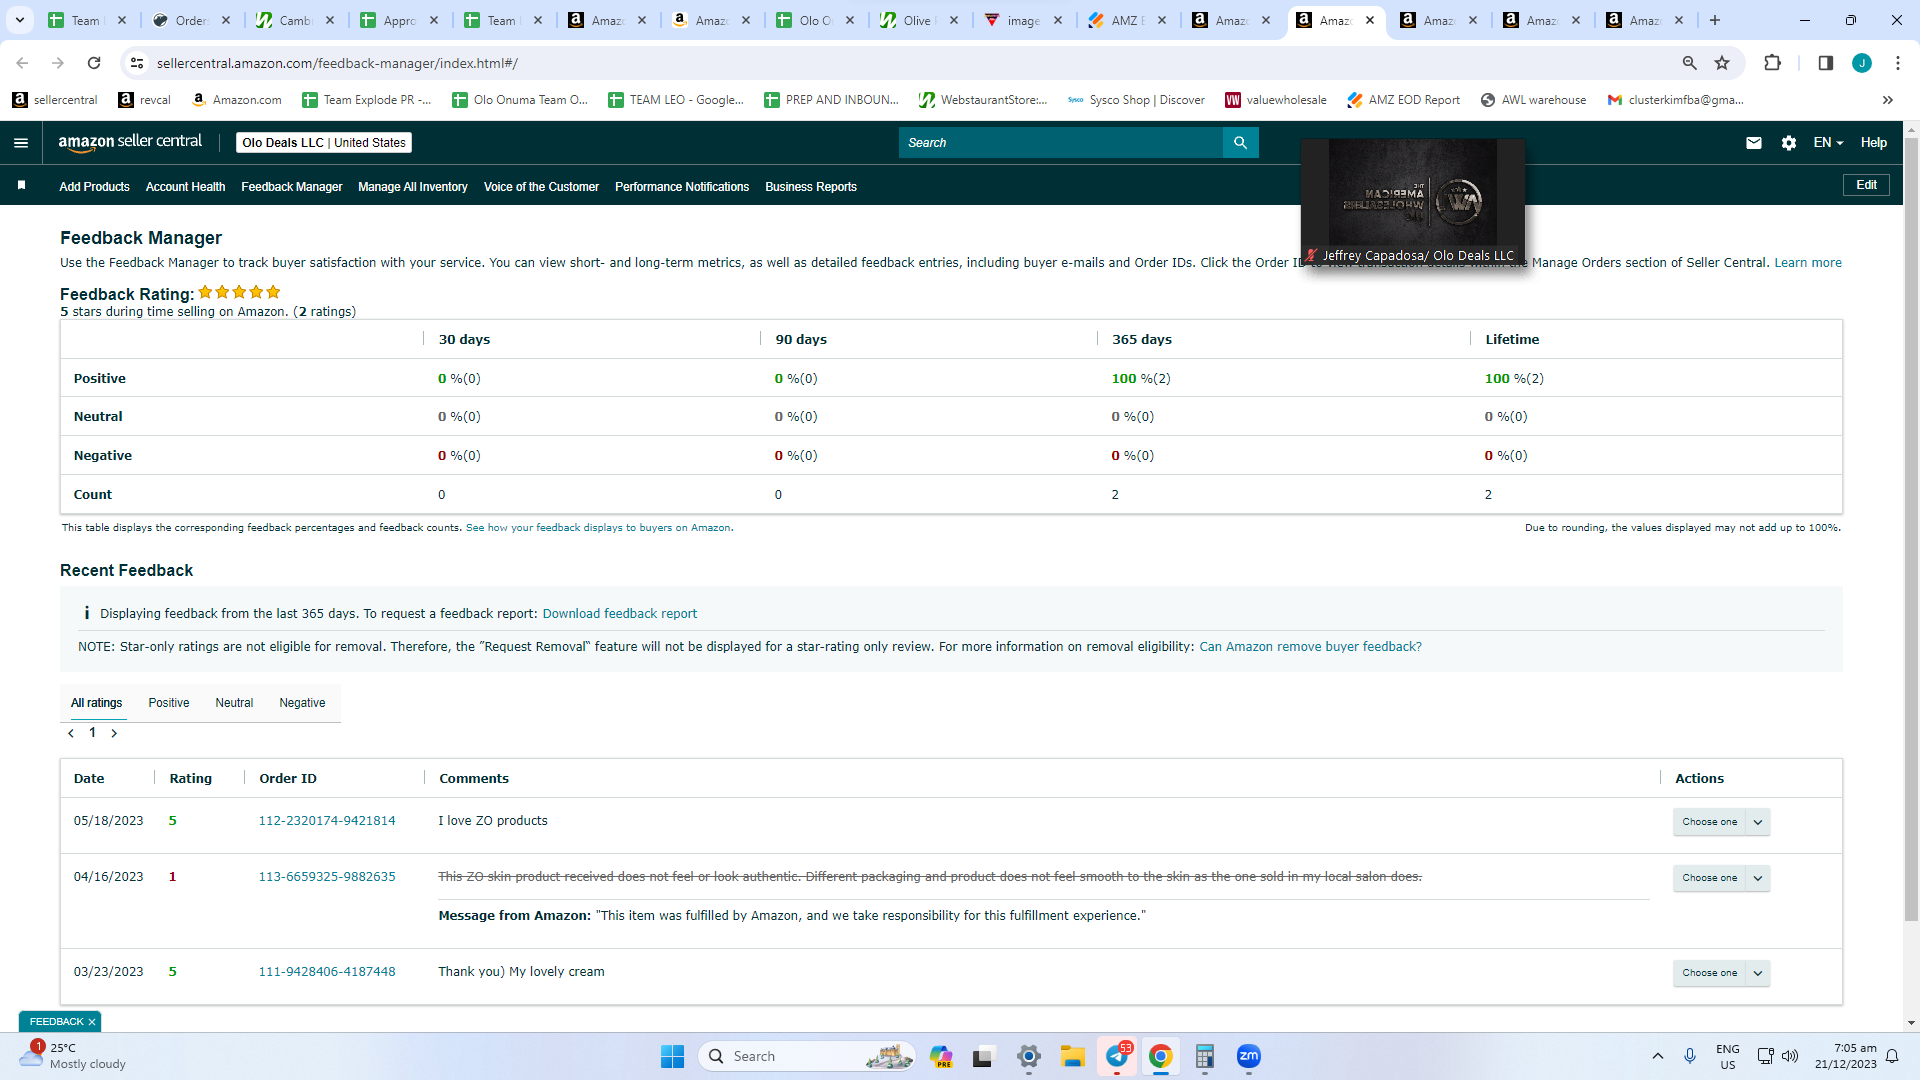
Task: Select the All ratings tab
Action: 96,703
